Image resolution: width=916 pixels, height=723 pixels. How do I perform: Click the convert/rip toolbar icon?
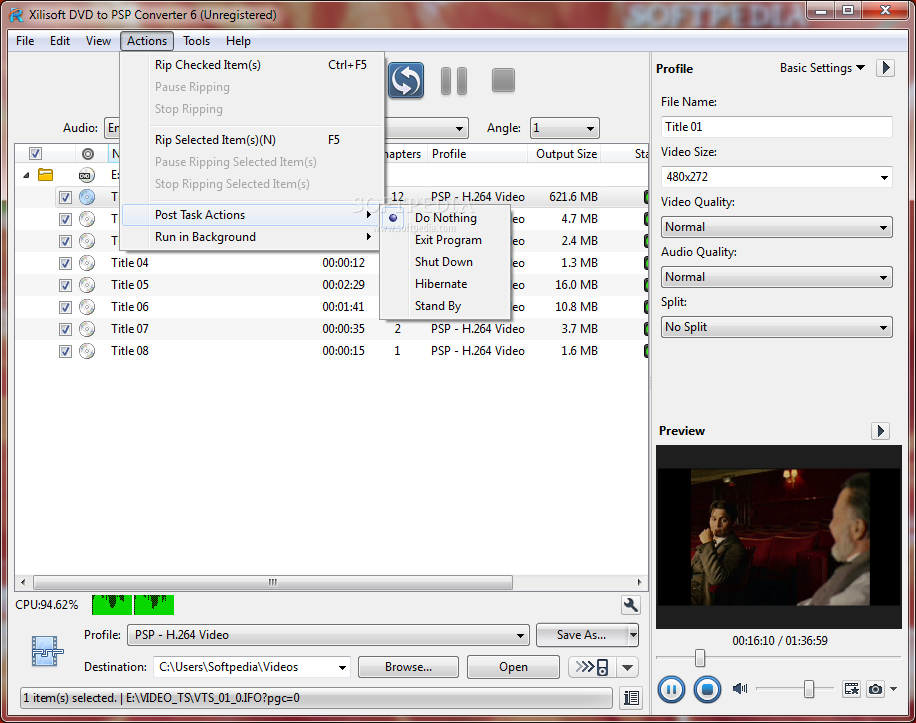(x=406, y=80)
